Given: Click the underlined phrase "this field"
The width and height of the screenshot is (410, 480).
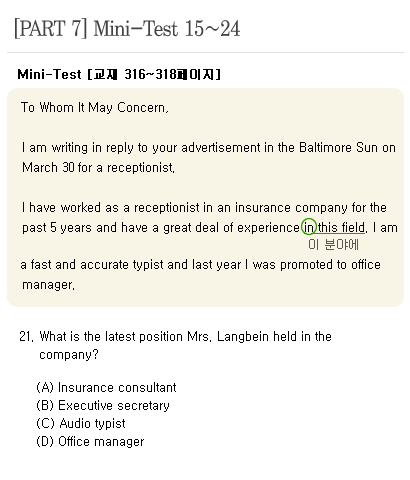Looking at the screenshot, I should tap(341, 228).
